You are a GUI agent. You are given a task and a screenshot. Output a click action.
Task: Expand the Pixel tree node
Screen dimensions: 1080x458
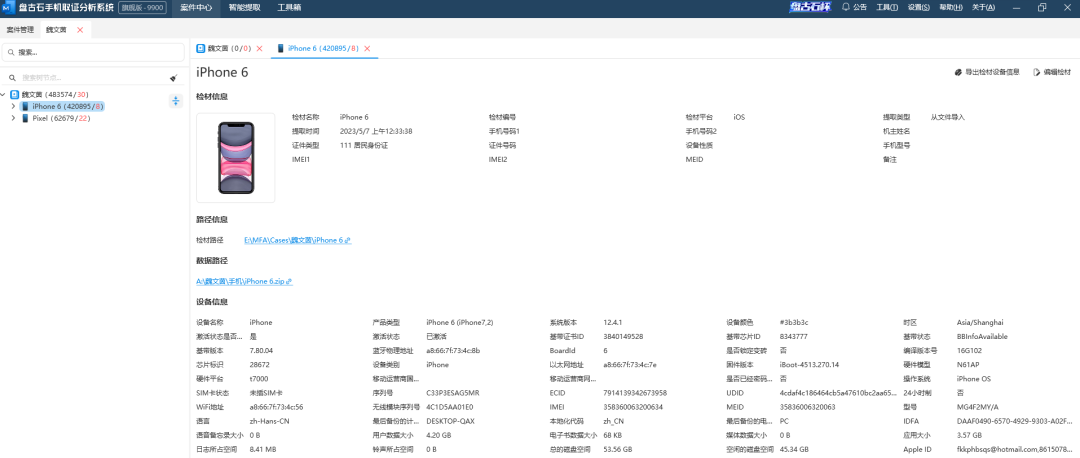click(x=13, y=118)
